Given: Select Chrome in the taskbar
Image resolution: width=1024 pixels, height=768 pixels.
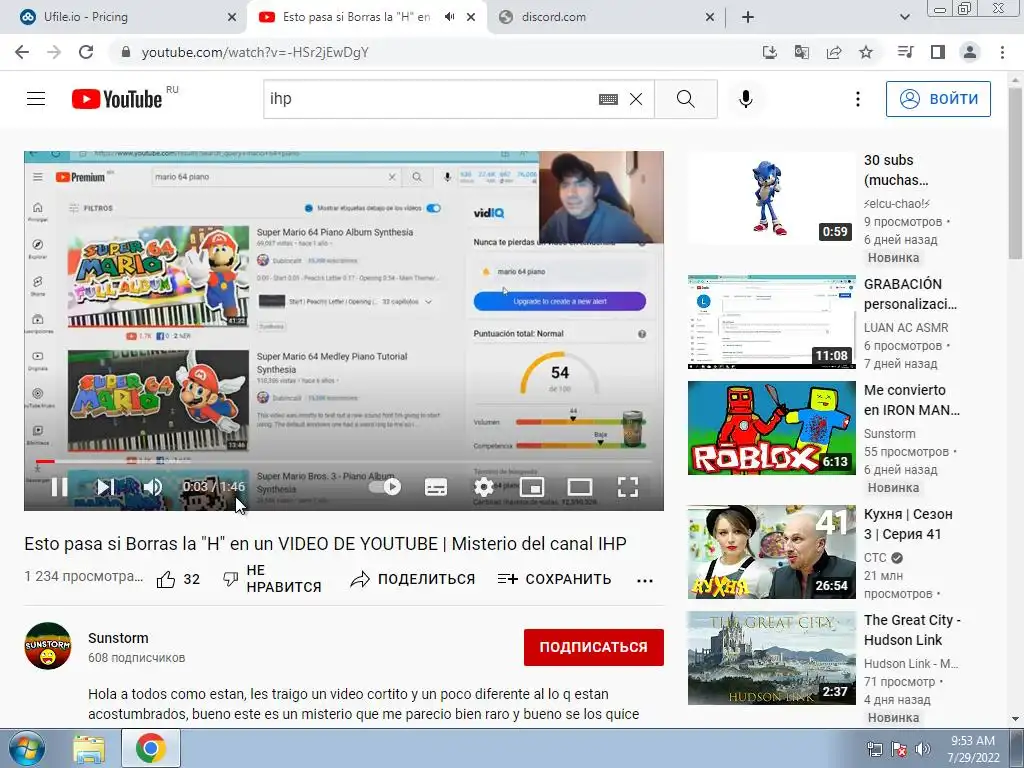Looking at the screenshot, I should click(150, 749).
